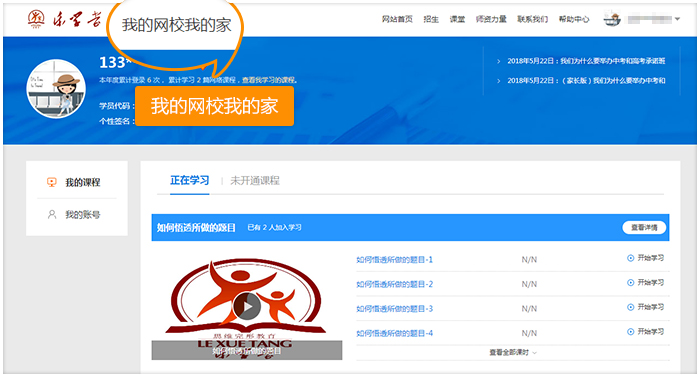Click the play-circle icon on lesson 1 row
The image size is (700, 377).
point(630,258)
